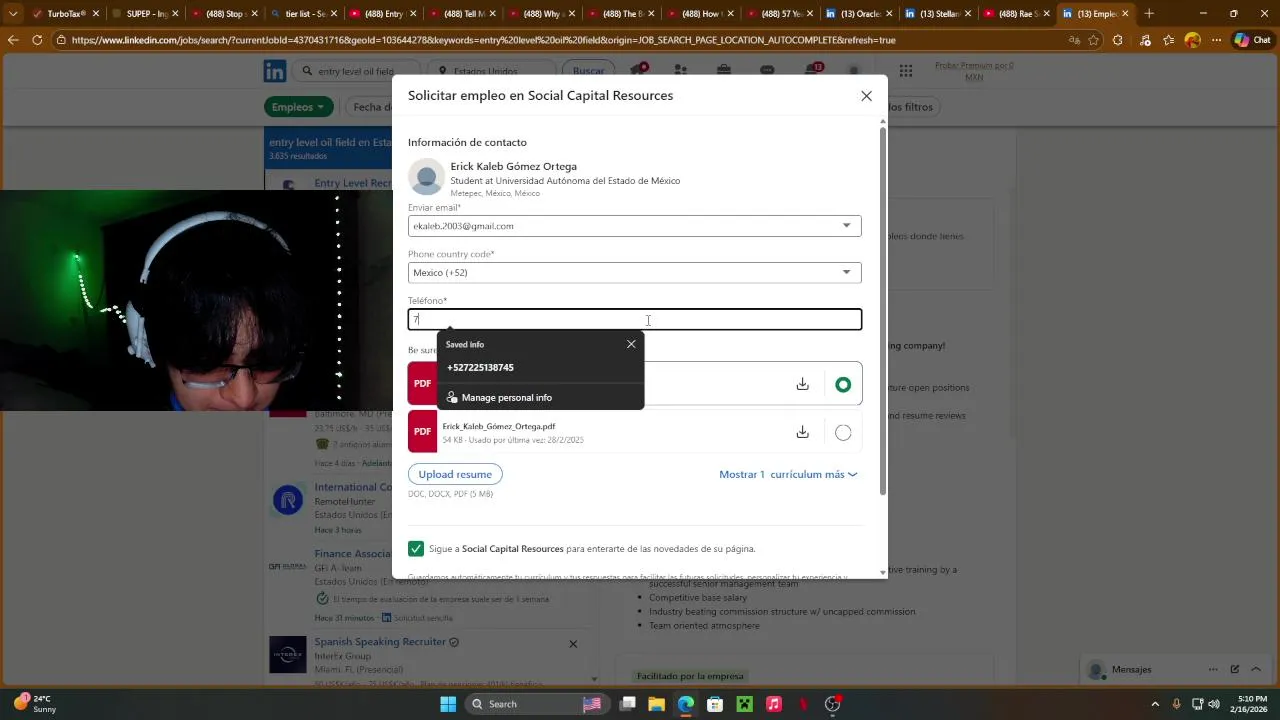This screenshot has width=1280, height=720.
Task: Bookmark this page with star icon
Action: [x=1094, y=40]
